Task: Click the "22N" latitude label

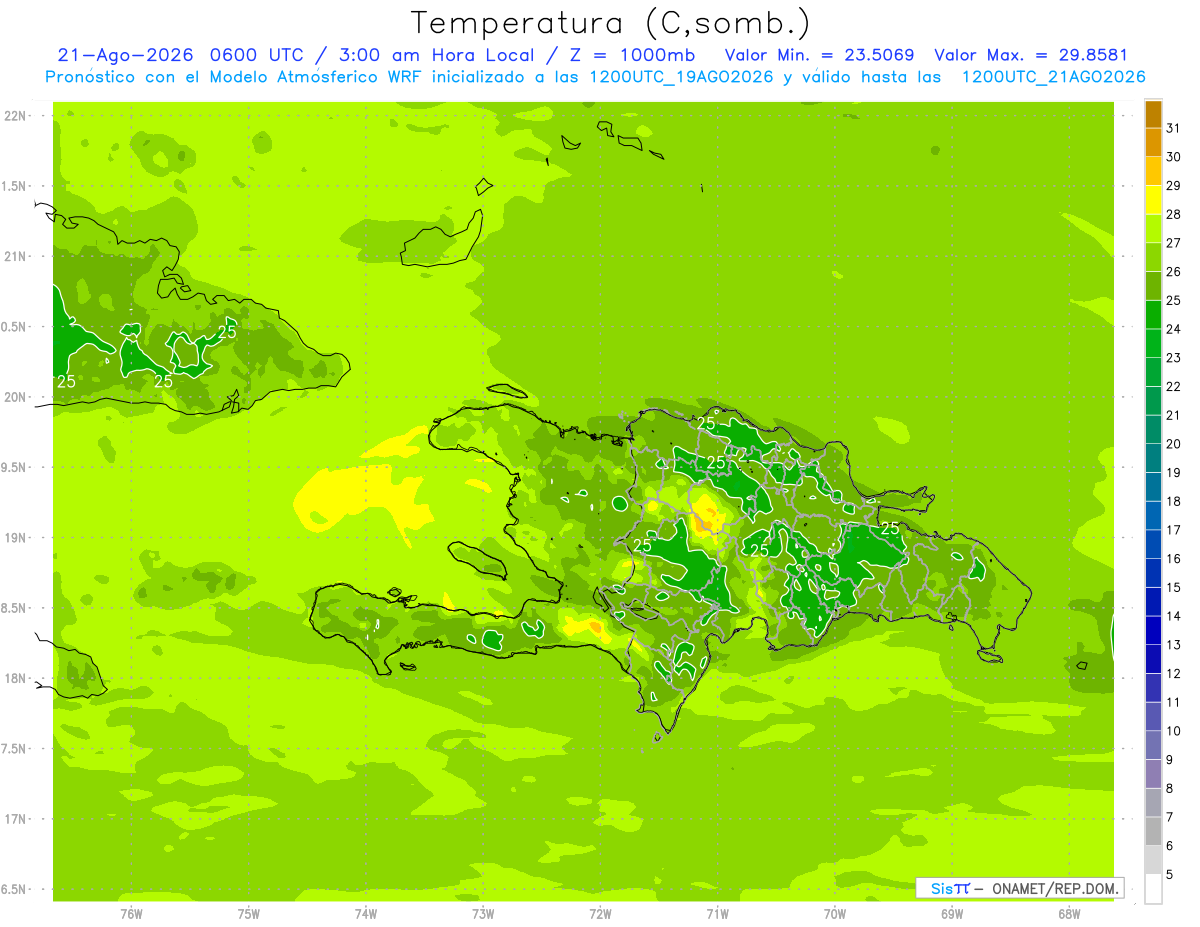Action: tap(16, 116)
